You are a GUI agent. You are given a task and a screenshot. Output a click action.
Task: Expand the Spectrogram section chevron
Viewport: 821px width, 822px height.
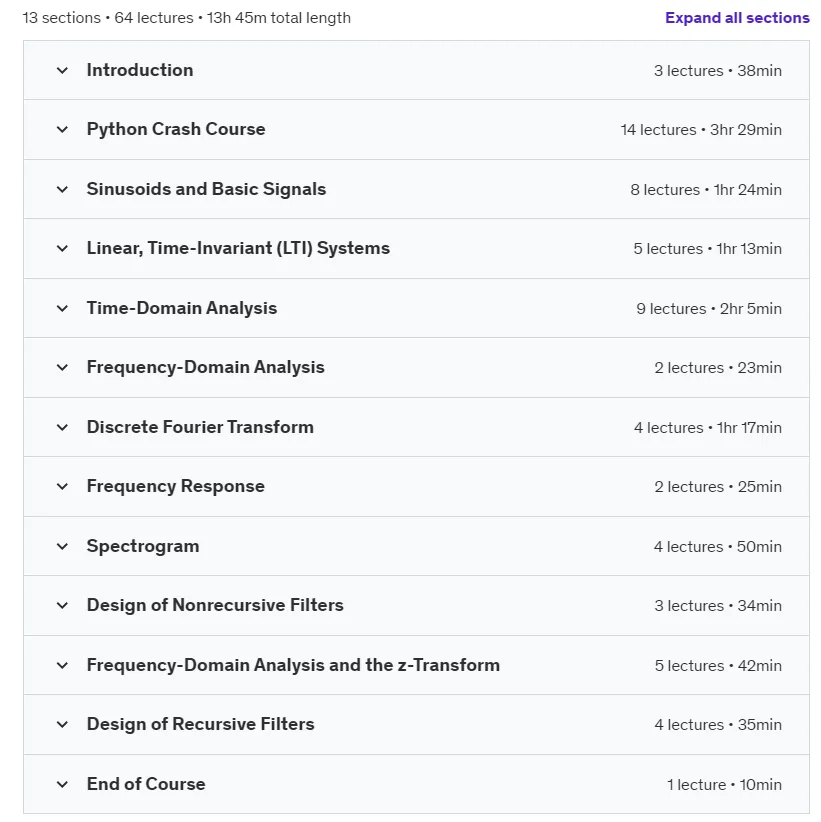[62, 546]
